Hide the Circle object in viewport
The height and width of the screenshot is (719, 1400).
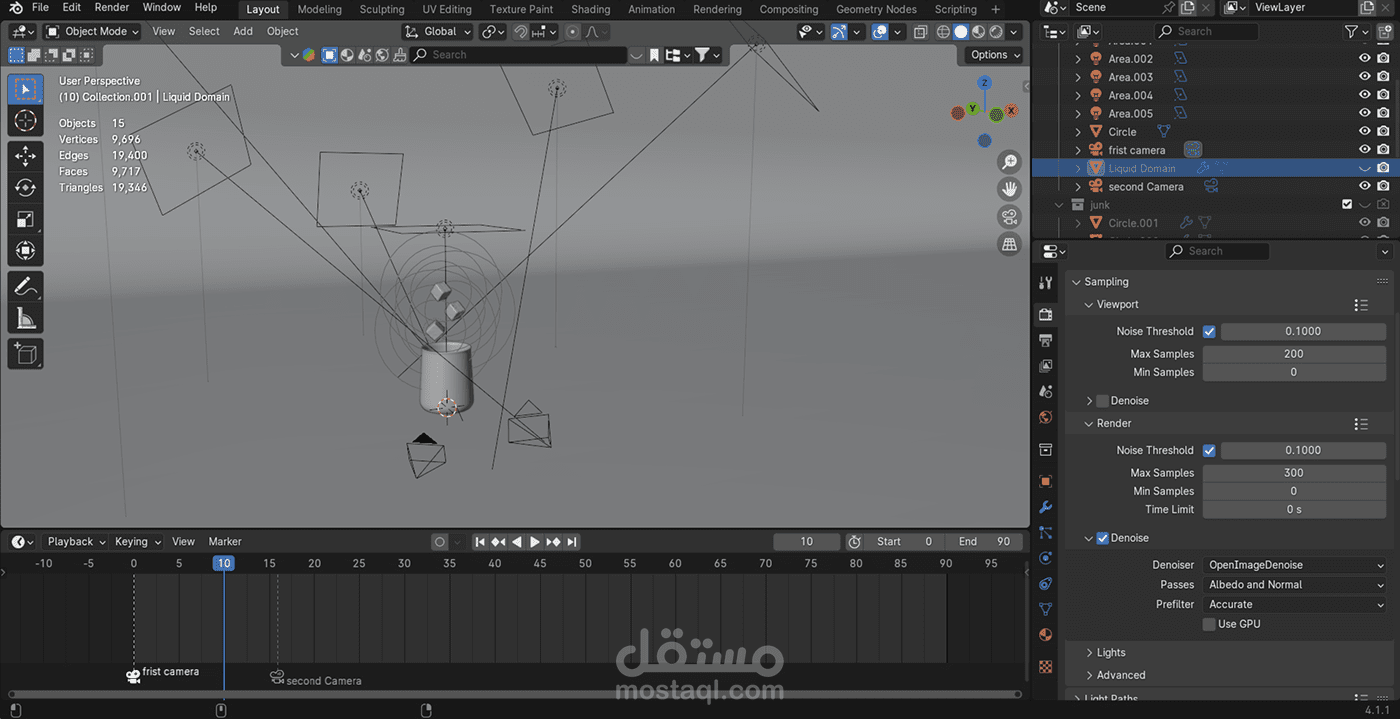point(1364,132)
